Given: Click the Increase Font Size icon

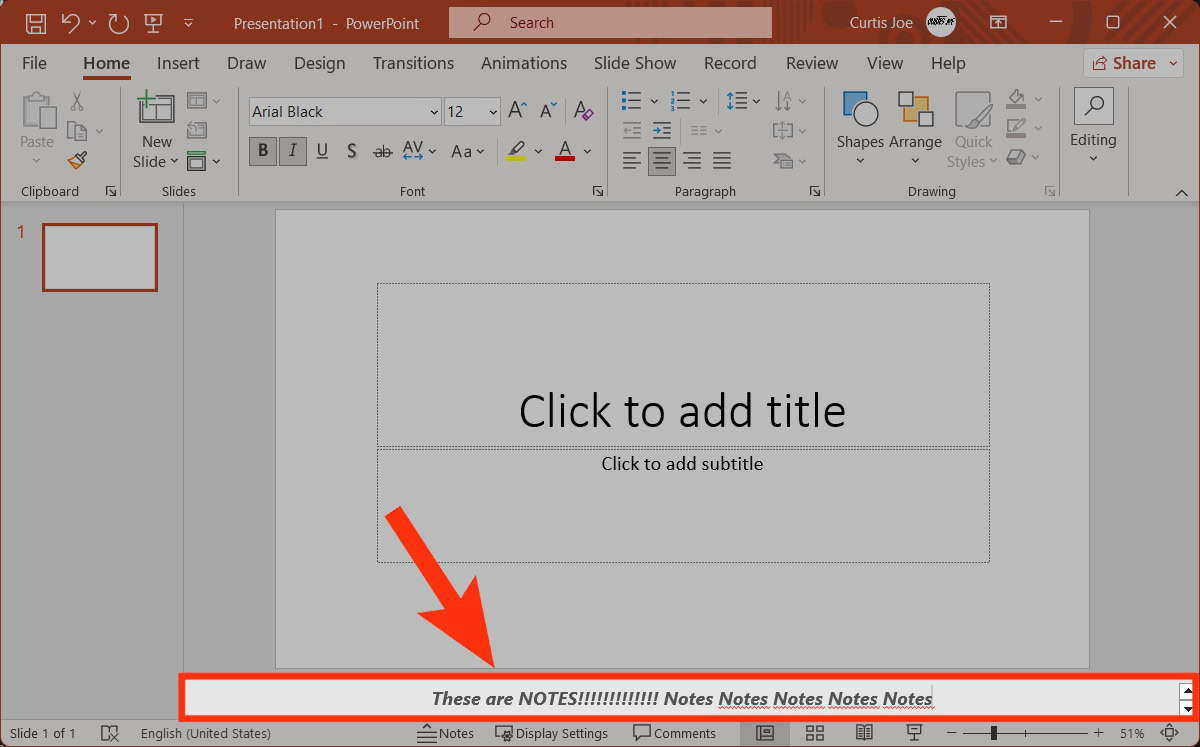Looking at the screenshot, I should pyautogui.click(x=517, y=111).
